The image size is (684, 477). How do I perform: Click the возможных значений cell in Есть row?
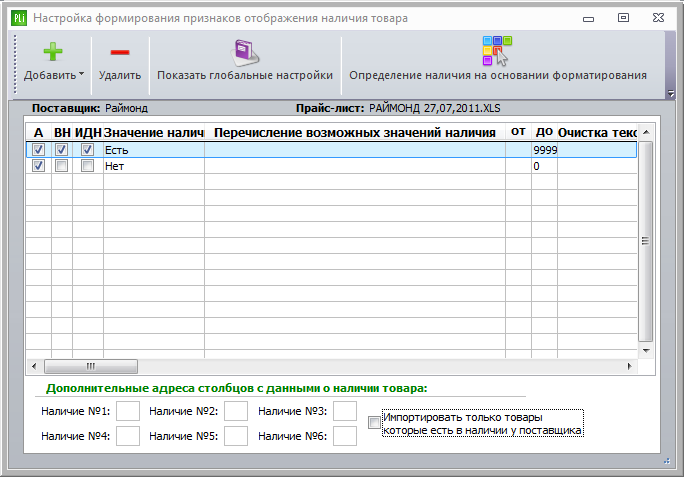point(355,150)
